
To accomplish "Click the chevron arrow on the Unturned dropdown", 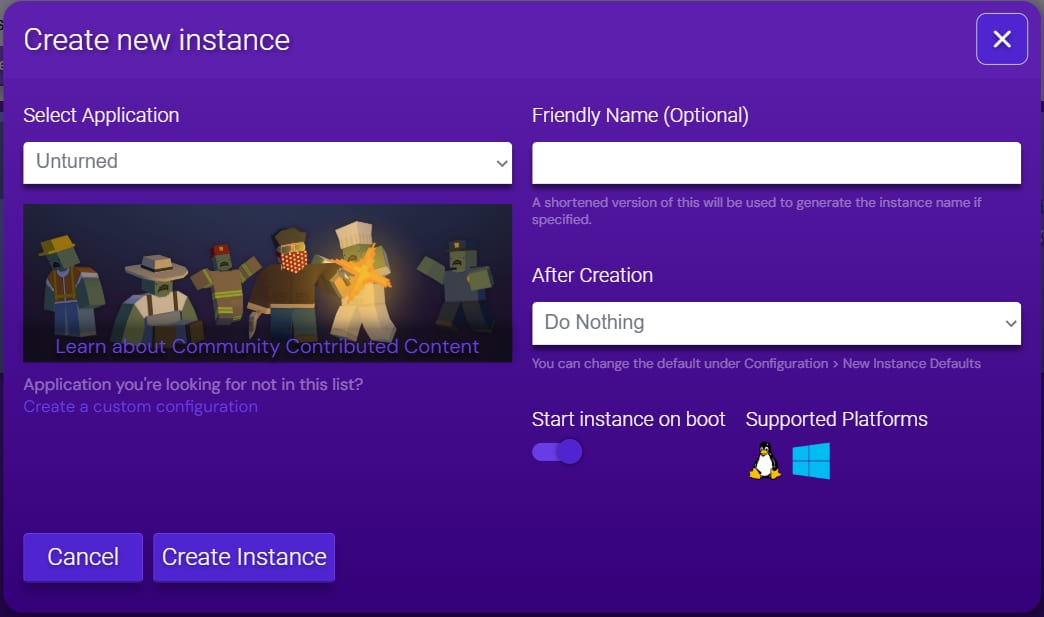I will (x=502, y=163).
